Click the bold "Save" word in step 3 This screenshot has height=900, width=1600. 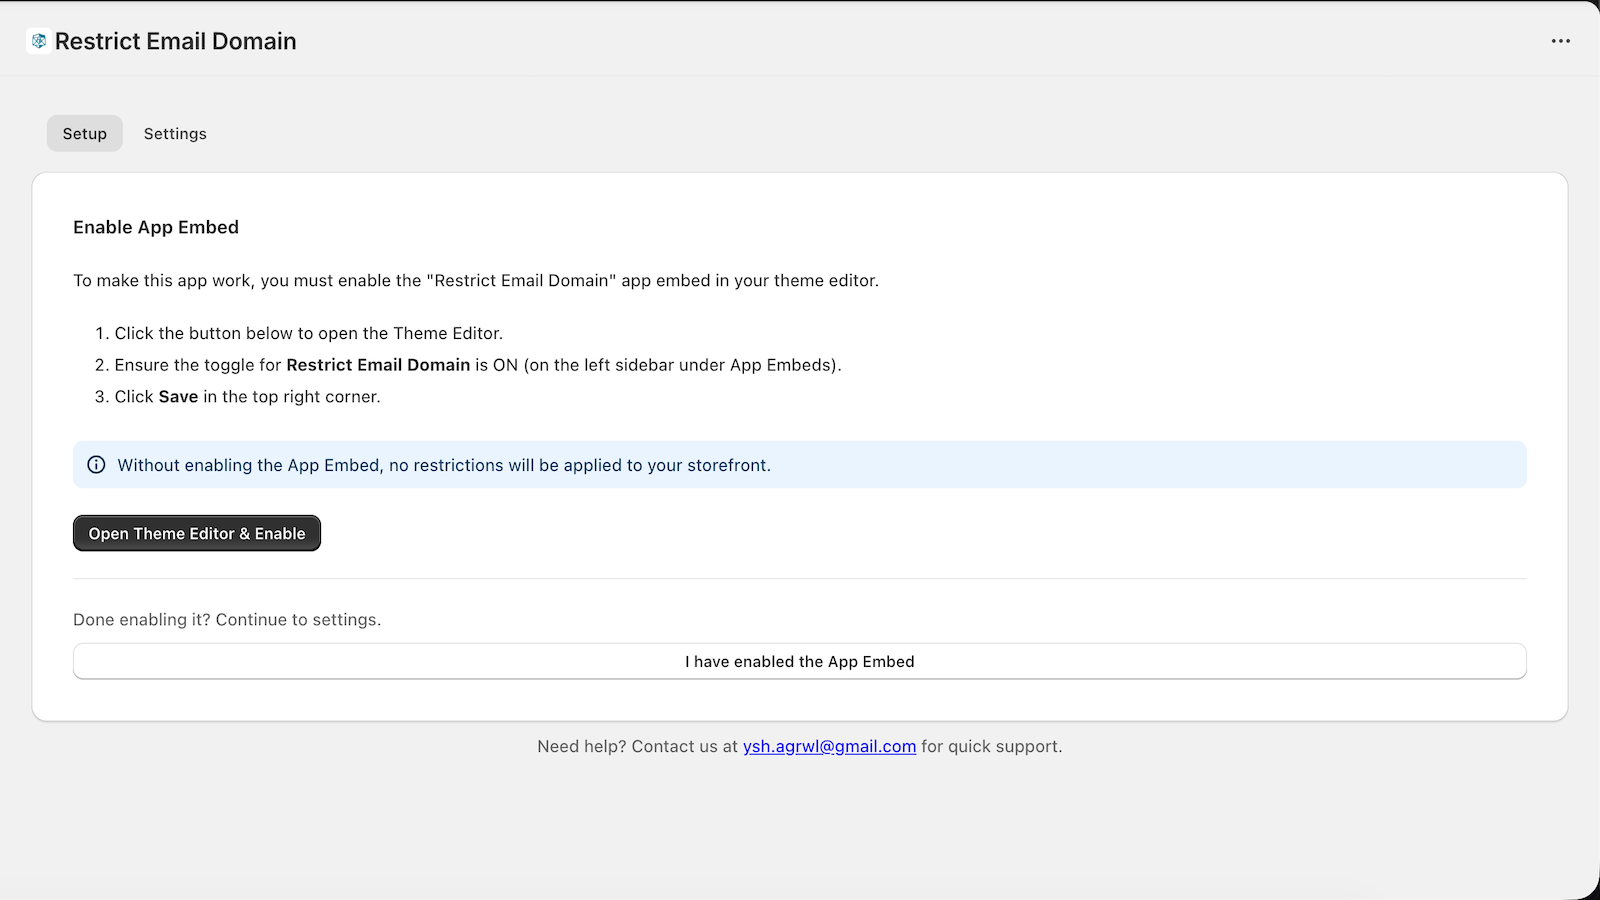coord(178,397)
